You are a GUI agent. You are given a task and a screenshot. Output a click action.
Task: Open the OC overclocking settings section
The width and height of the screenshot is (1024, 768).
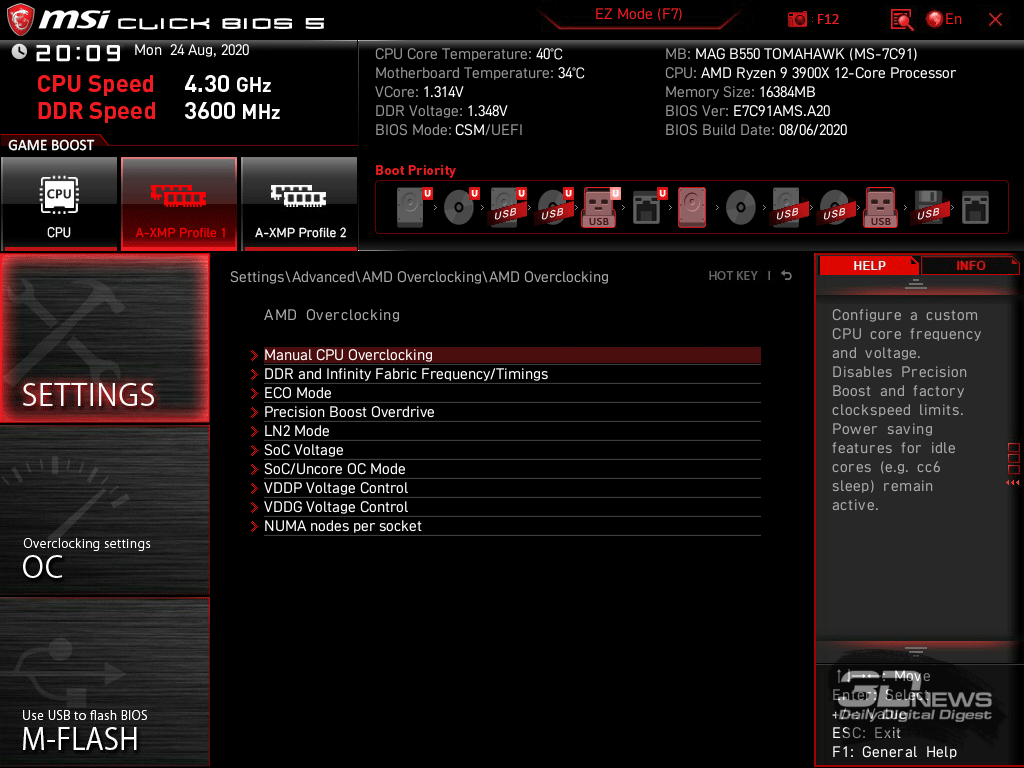point(104,511)
